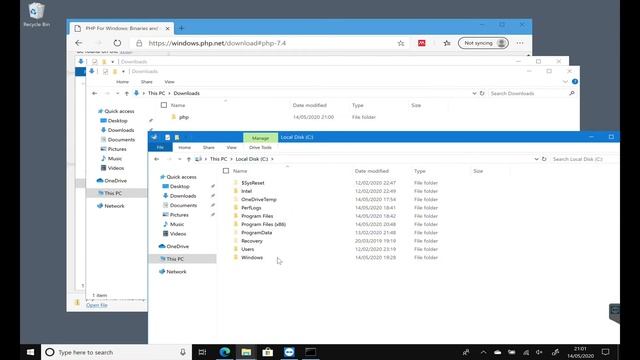Click Back arrow in Local Disk window
The height and width of the screenshot is (360, 640).
157,159
